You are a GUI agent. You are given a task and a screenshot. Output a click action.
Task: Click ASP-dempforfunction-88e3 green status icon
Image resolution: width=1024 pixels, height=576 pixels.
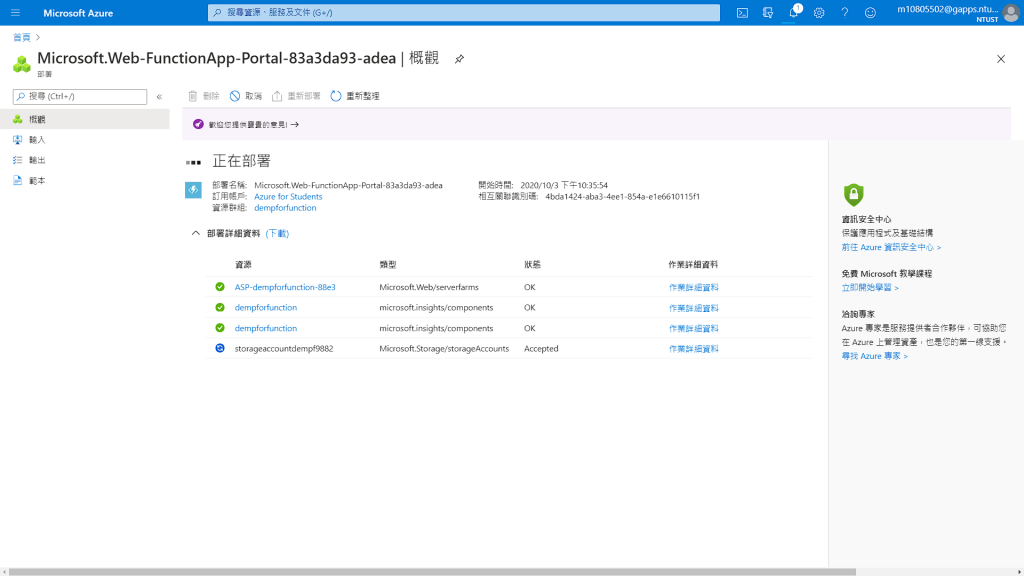[220, 287]
